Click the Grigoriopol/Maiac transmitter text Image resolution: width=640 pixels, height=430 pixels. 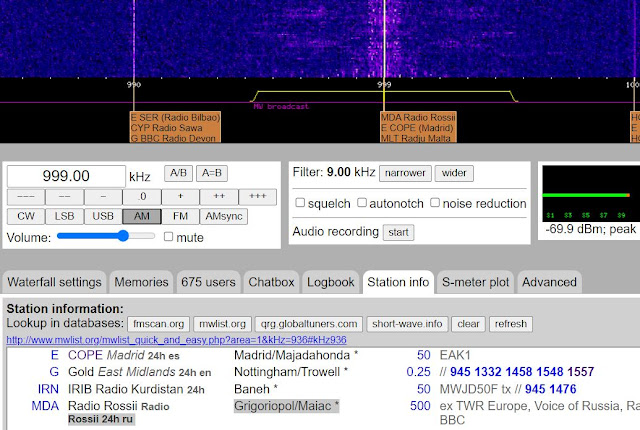click(x=287, y=406)
